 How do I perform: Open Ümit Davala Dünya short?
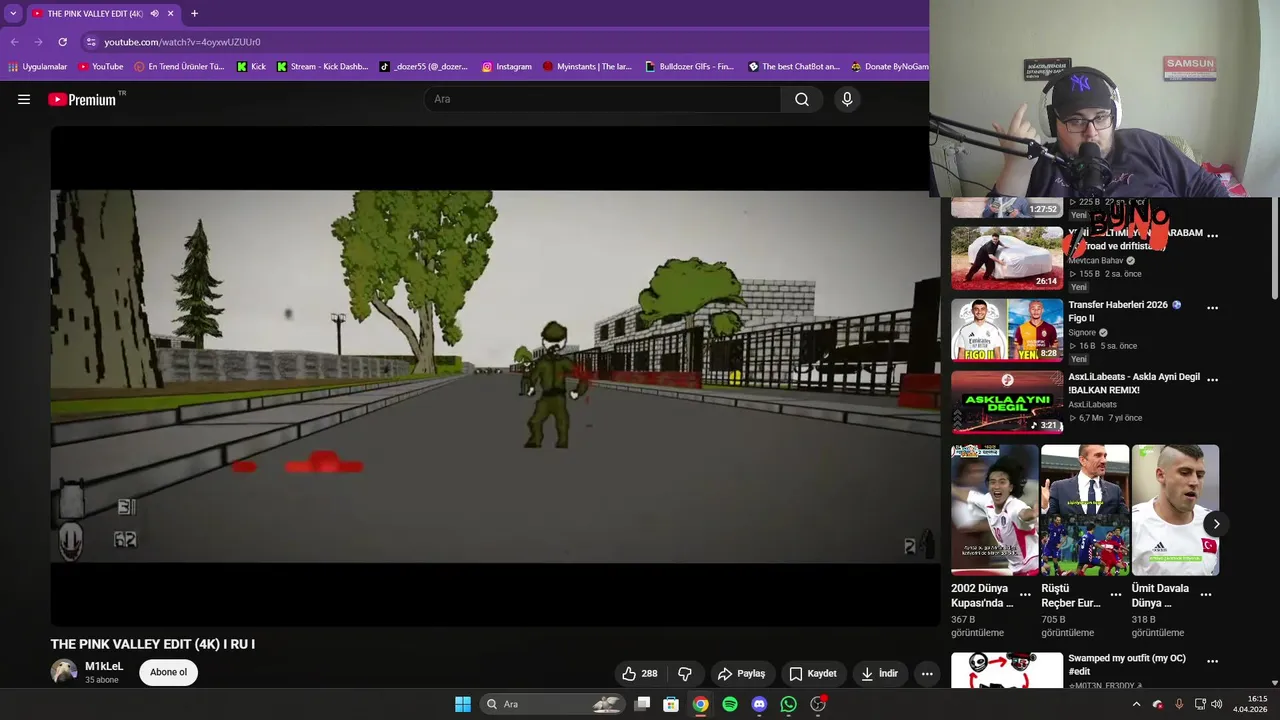point(1175,510)
